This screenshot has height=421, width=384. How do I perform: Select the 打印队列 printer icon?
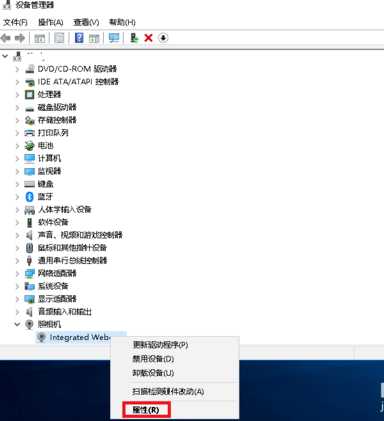[x=30, y=133]
